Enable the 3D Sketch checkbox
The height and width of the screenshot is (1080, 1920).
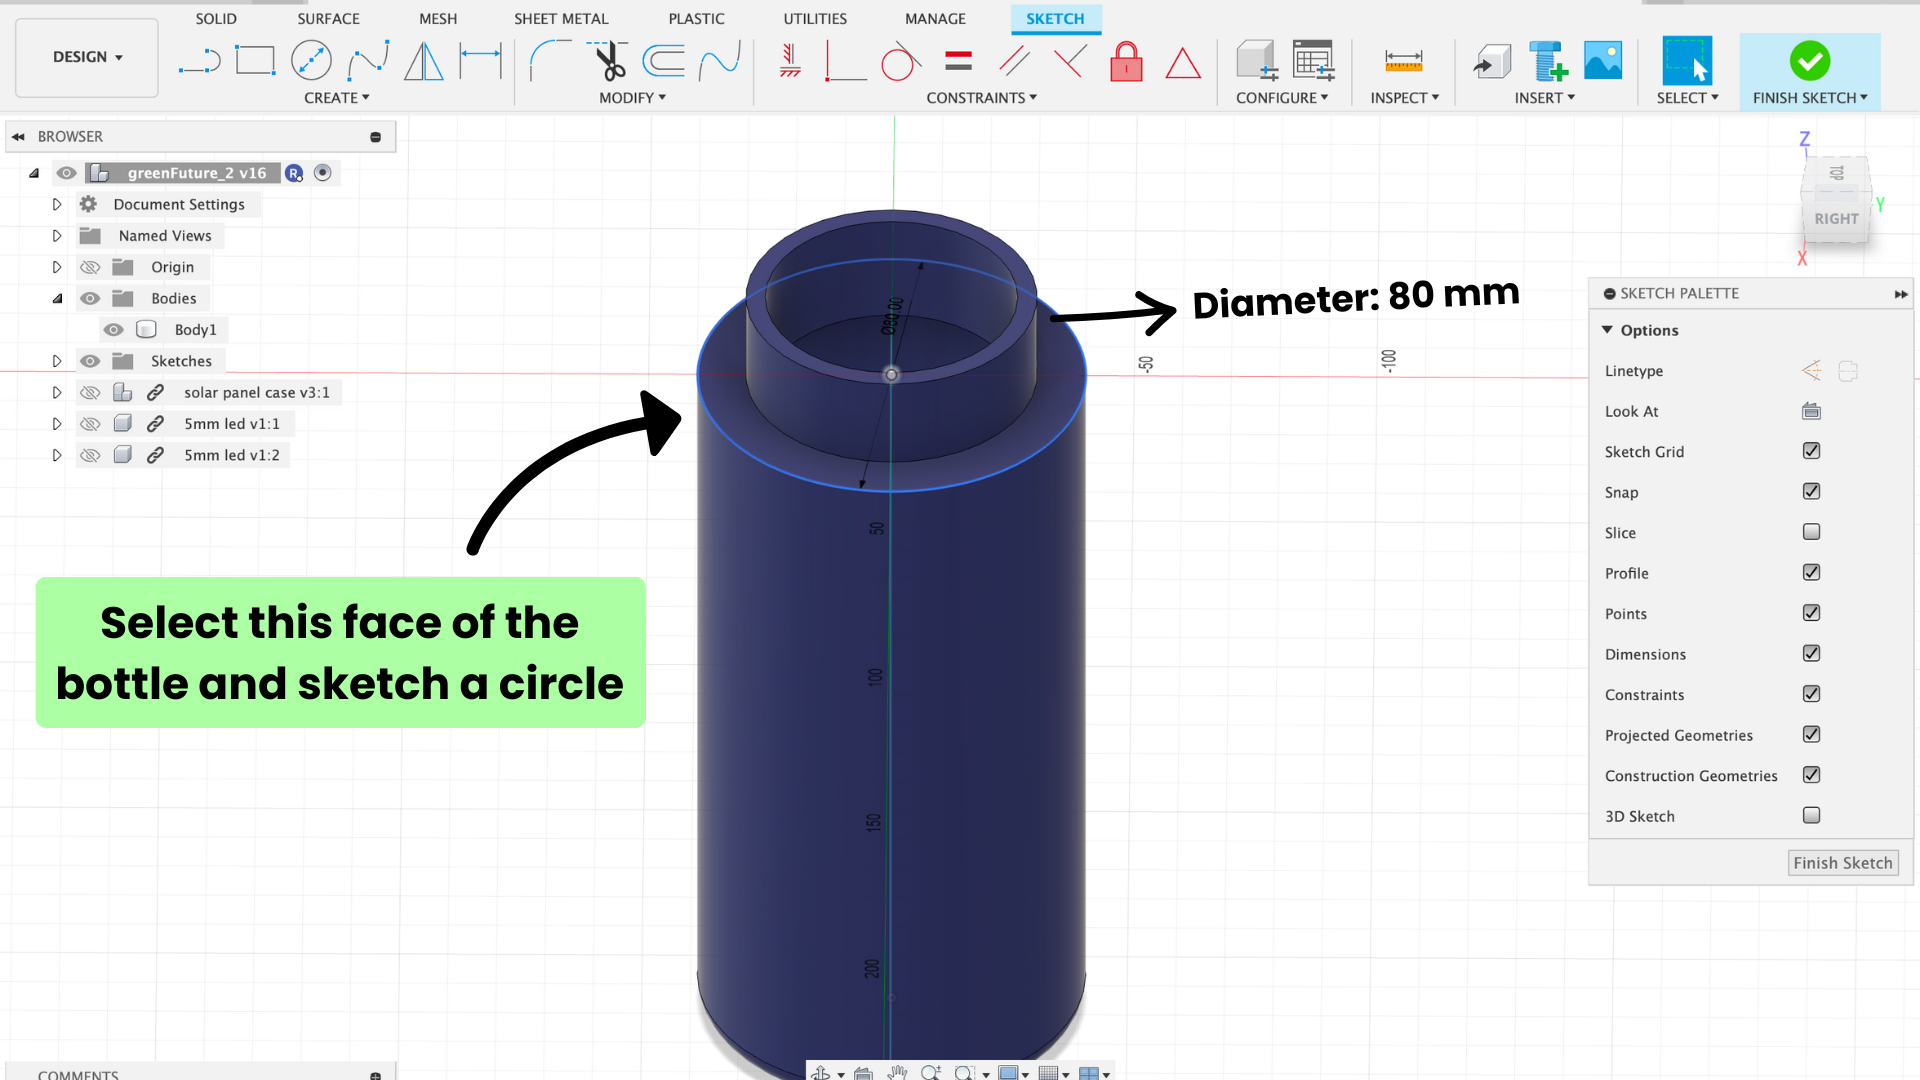(1811, 815)
